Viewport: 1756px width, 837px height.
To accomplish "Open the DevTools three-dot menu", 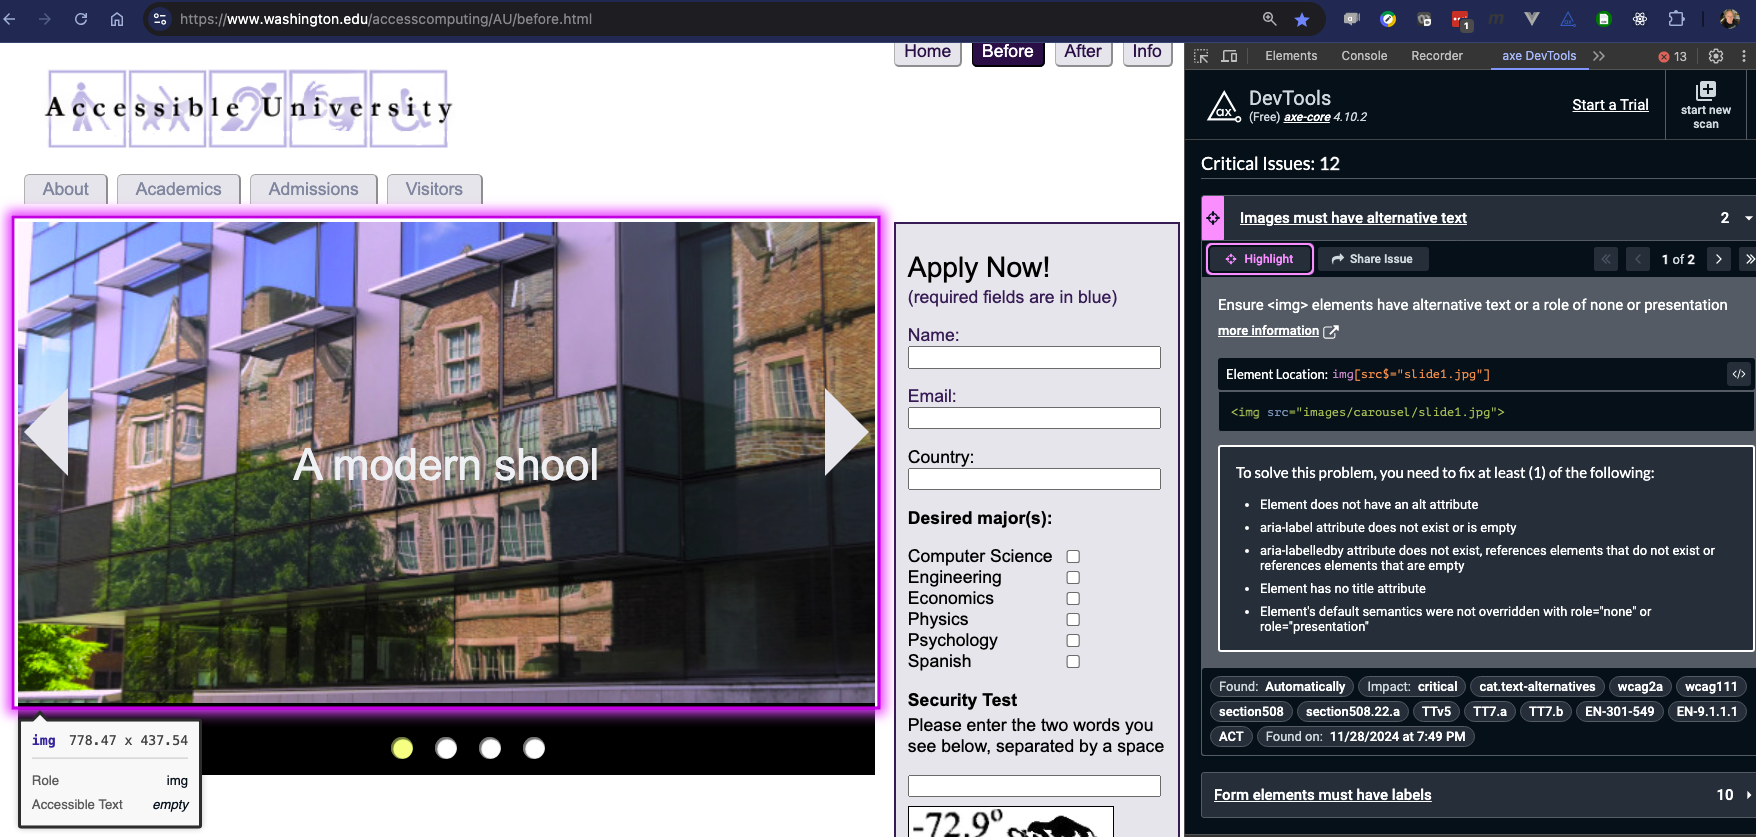I will 1744,56.
